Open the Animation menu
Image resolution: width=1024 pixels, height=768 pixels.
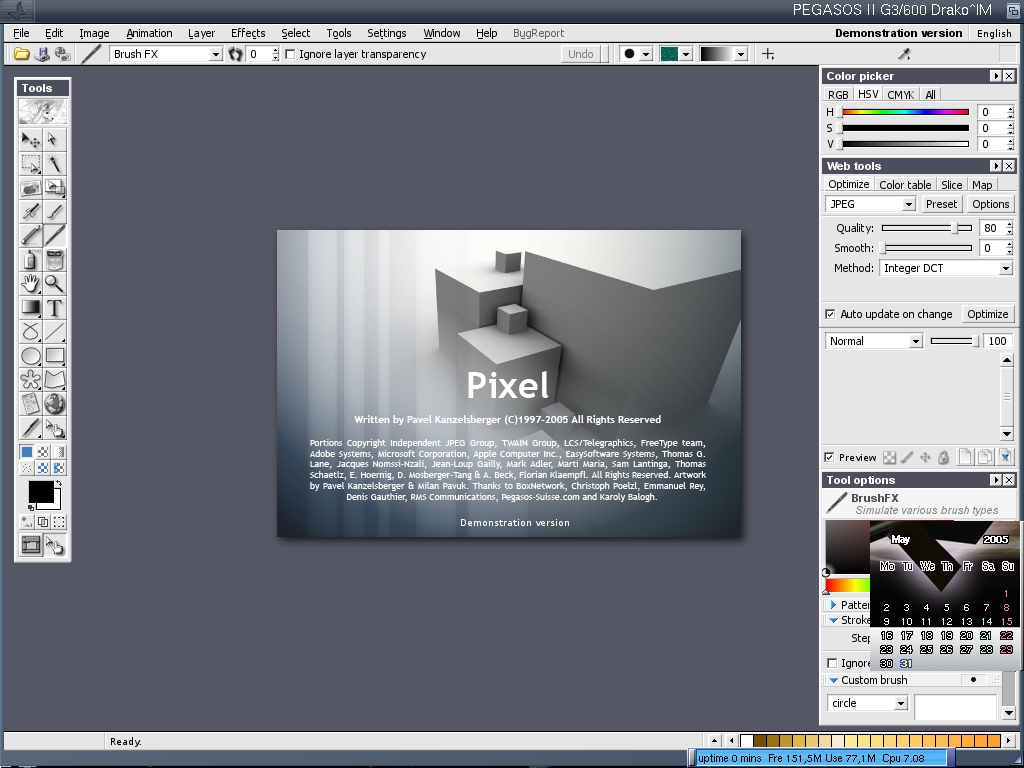149,33
